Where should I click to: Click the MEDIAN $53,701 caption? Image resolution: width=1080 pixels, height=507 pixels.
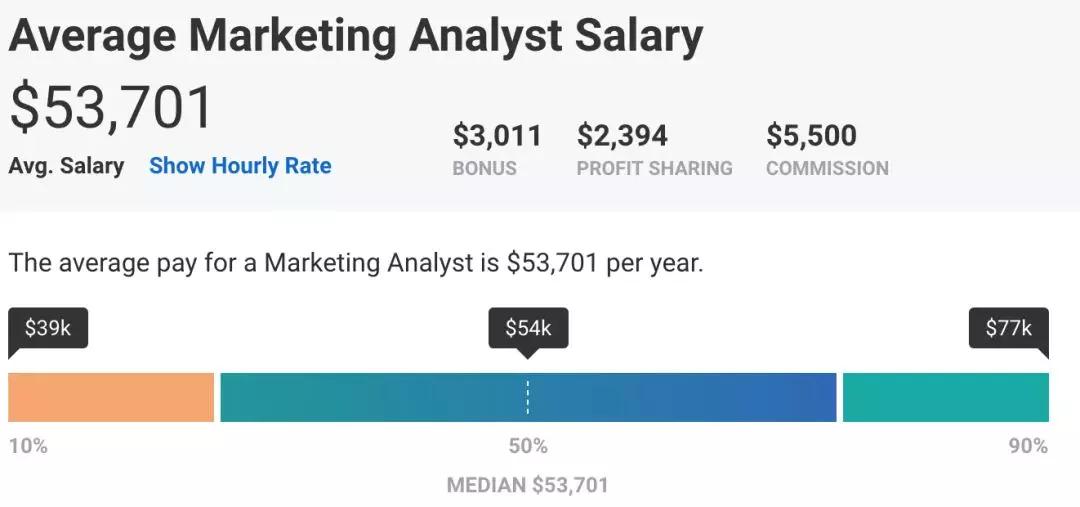(528, 484)
